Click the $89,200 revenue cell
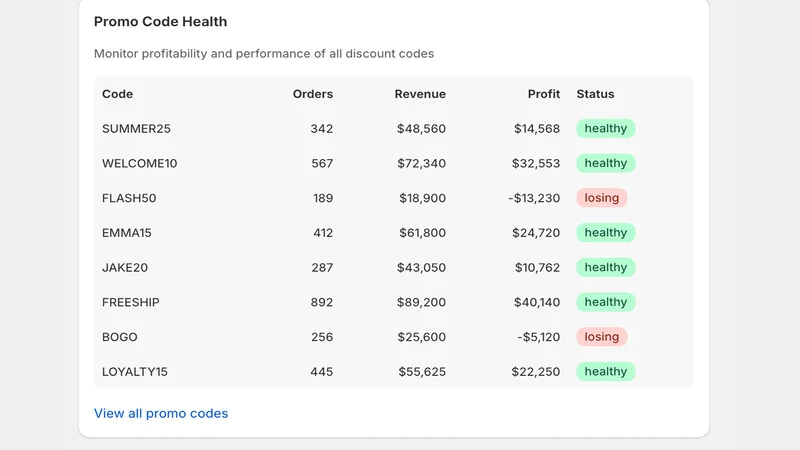Viewport: 800px width, 450px height. click(421, 302)
